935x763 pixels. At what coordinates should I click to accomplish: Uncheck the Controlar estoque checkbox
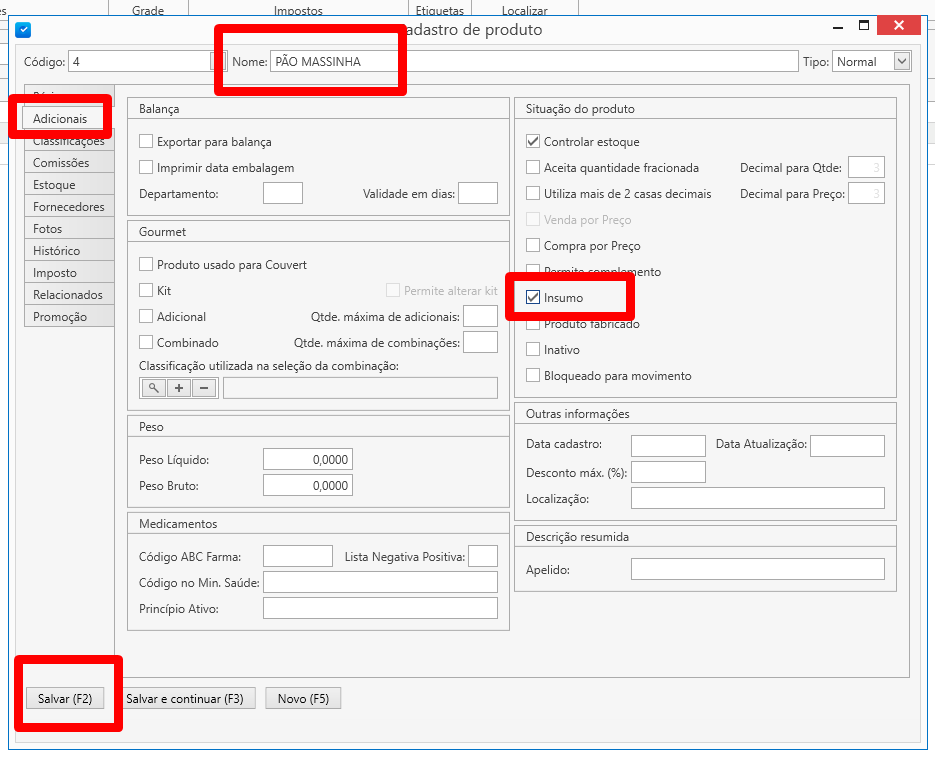coord(533,142)
